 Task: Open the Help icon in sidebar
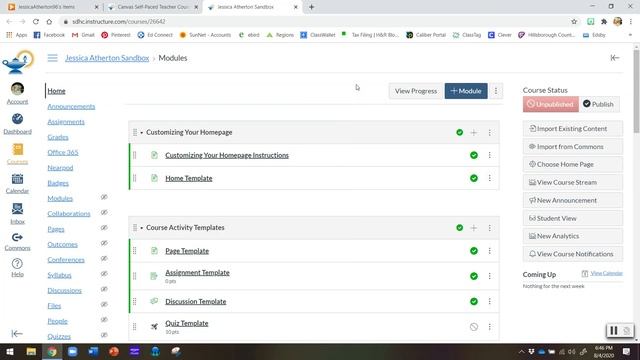(x=17, y=264)
